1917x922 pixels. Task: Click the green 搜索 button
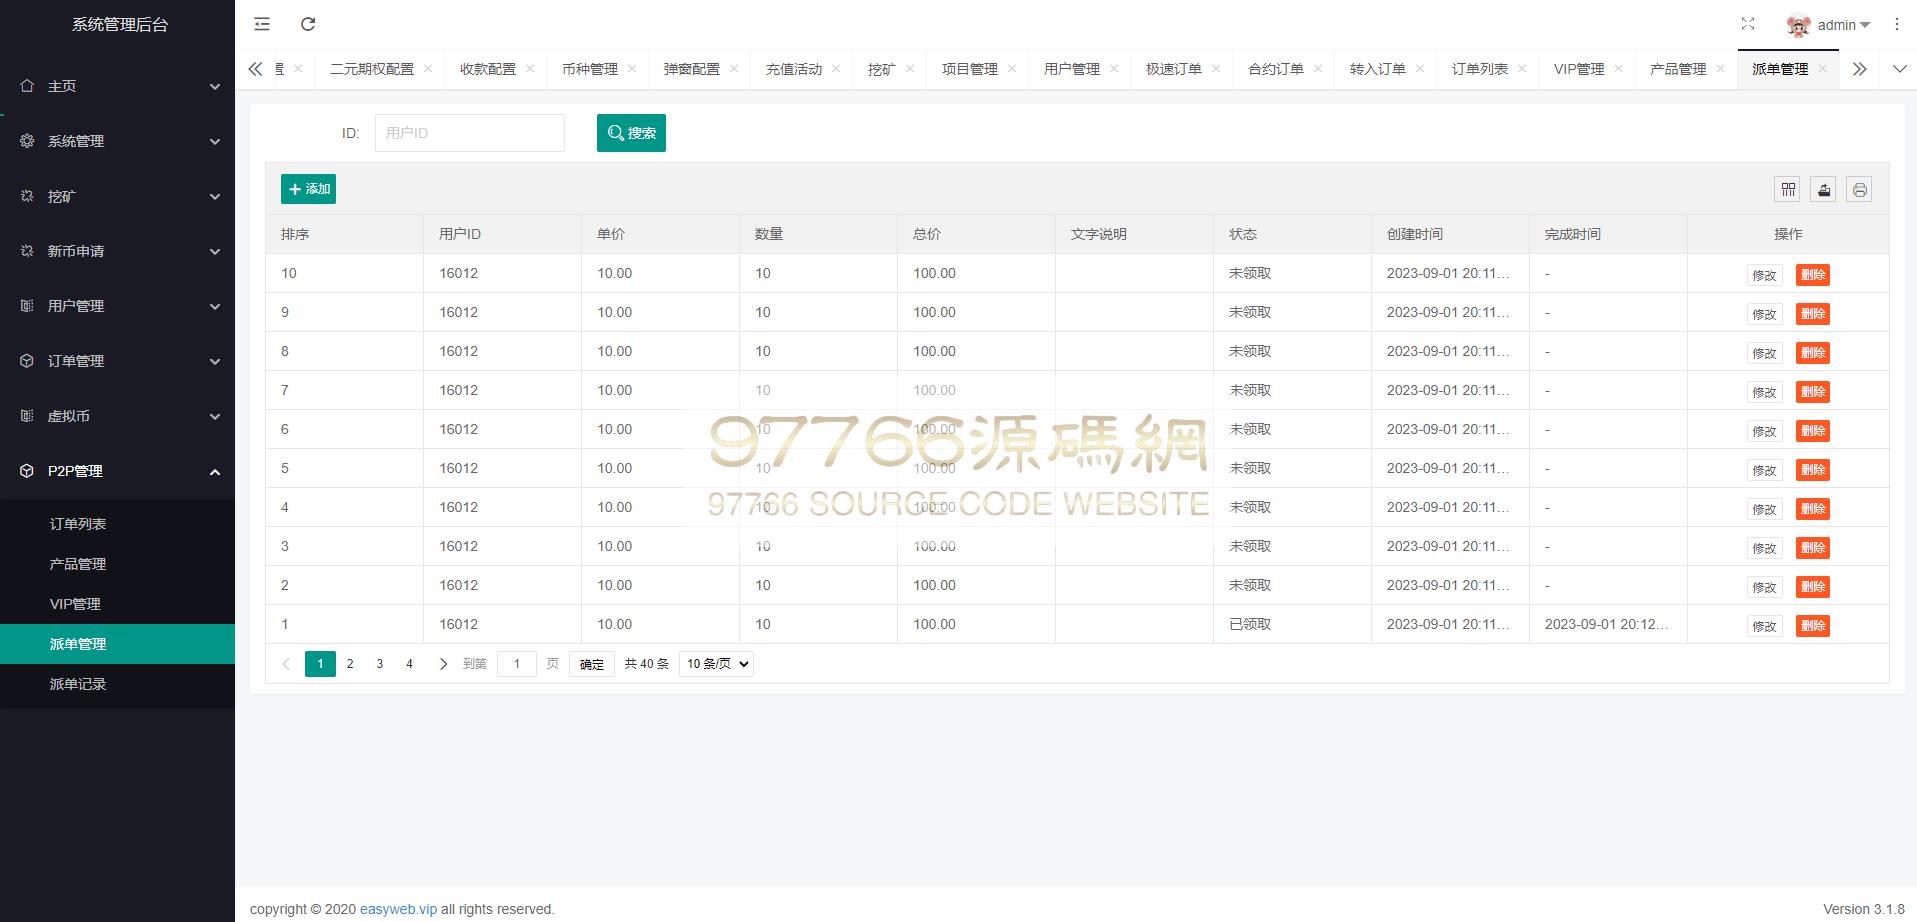[x=631, y=133]
